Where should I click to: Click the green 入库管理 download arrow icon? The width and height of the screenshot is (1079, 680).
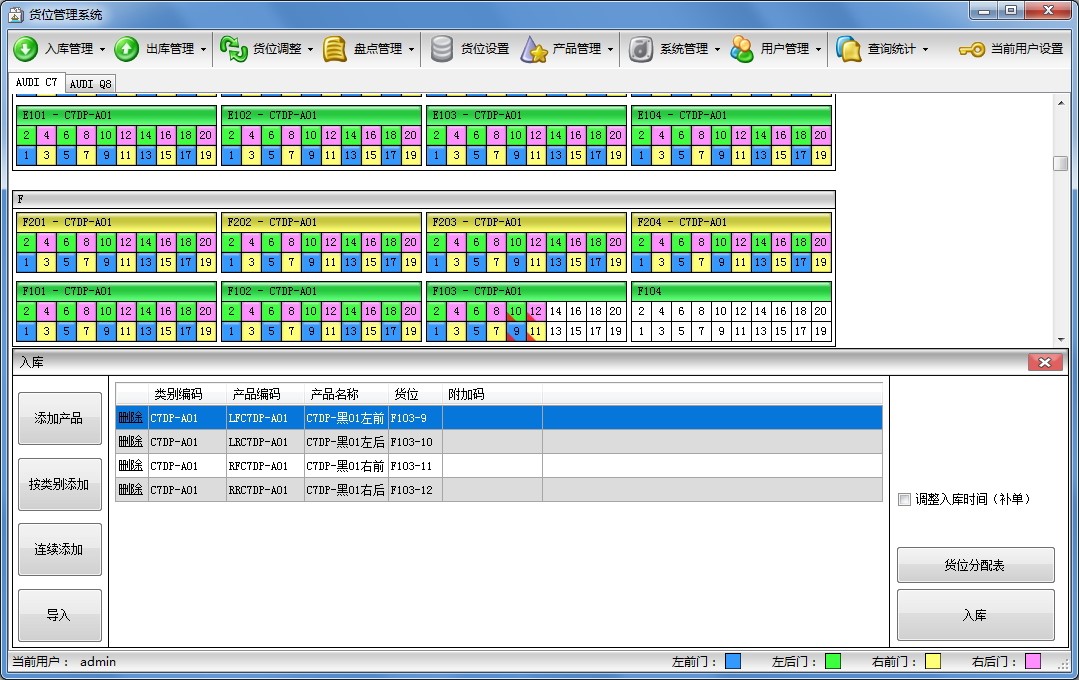click(25, 49)
